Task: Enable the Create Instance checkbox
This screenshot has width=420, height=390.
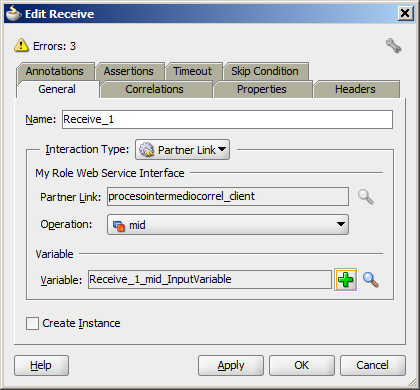Action: (x=32, y=323)
